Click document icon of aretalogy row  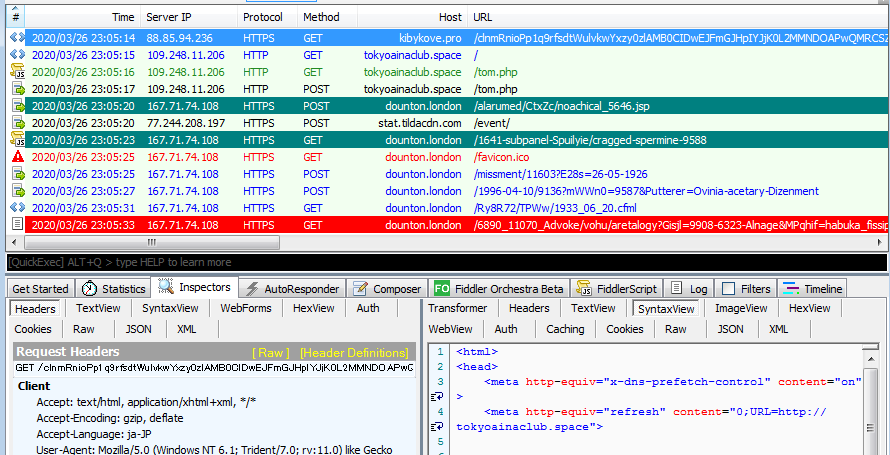coord(18,225)
